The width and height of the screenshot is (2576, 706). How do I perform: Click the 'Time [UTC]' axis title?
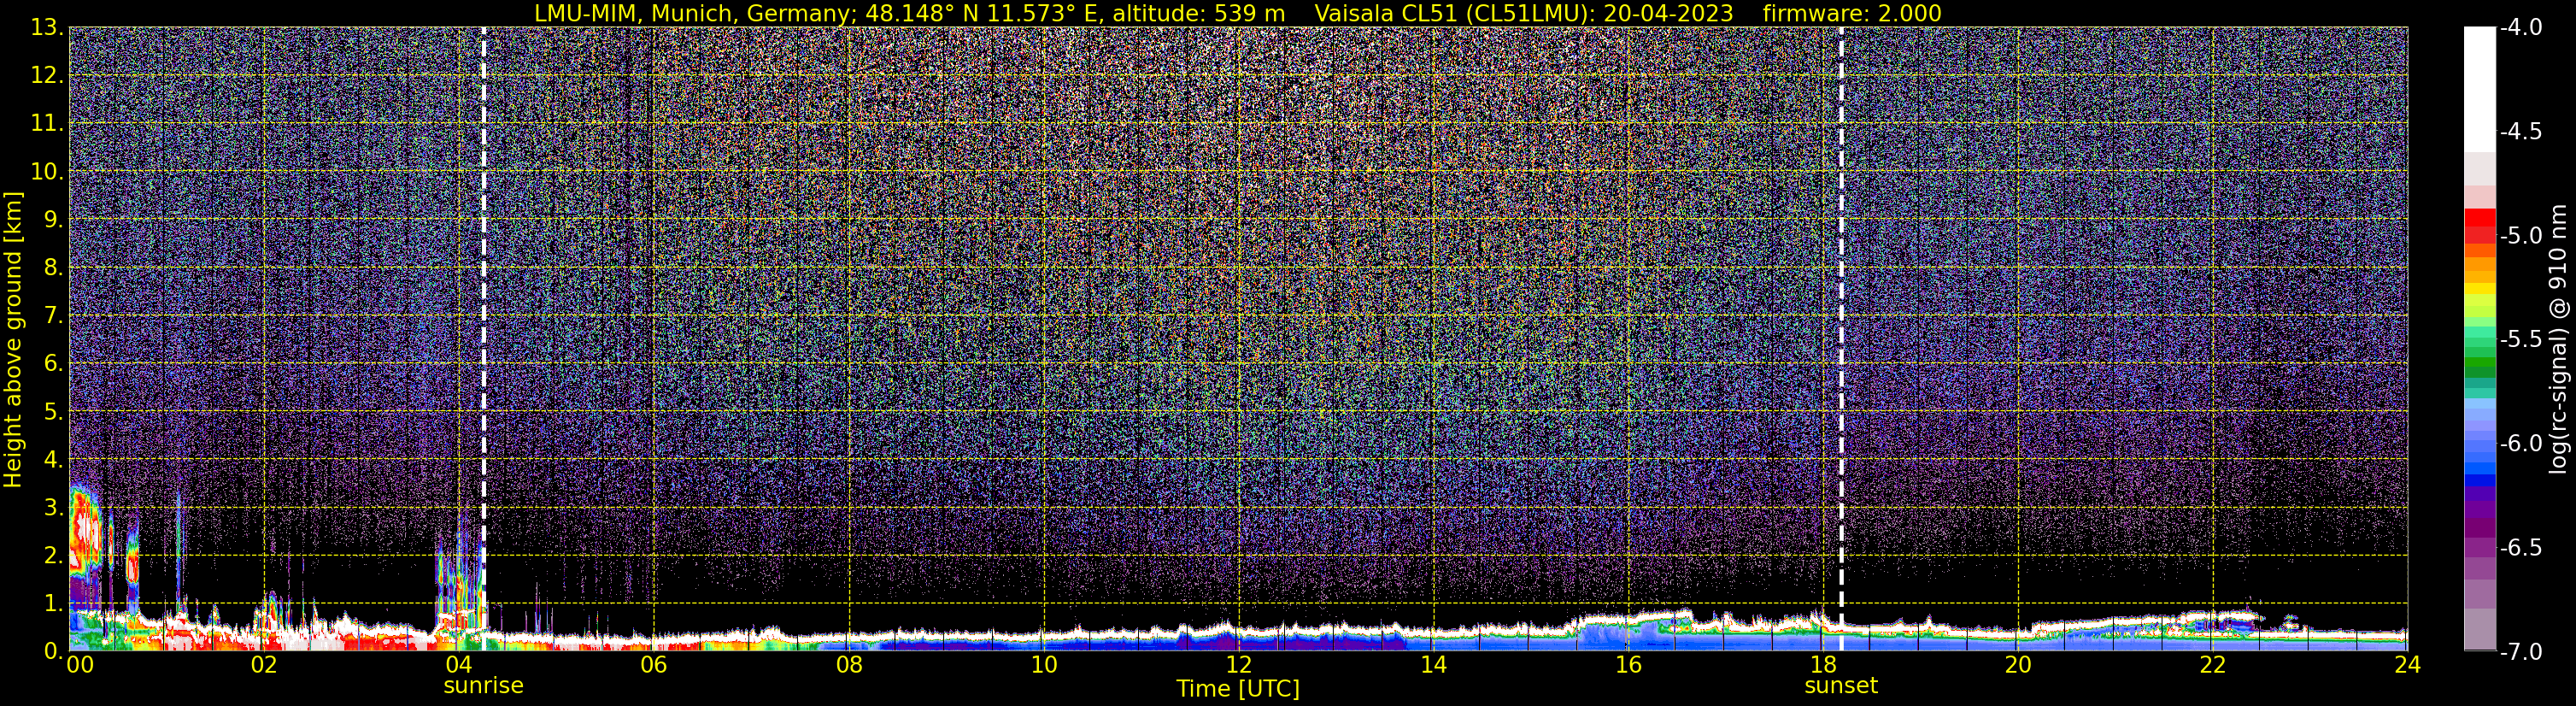click(x=1238, y=689)
